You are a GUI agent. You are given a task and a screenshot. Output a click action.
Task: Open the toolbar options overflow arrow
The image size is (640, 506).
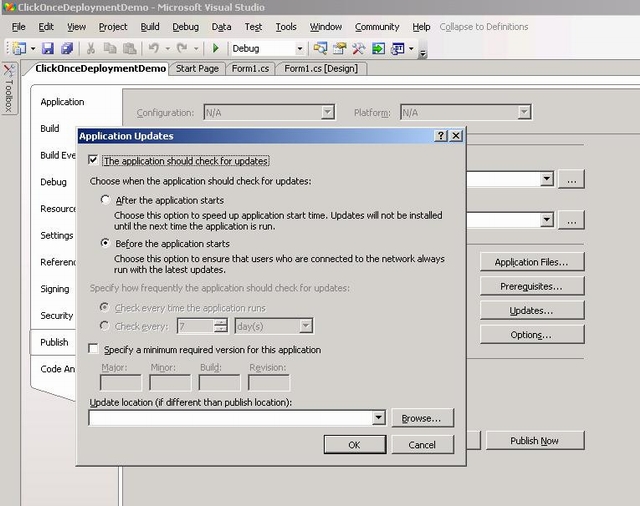423,52
